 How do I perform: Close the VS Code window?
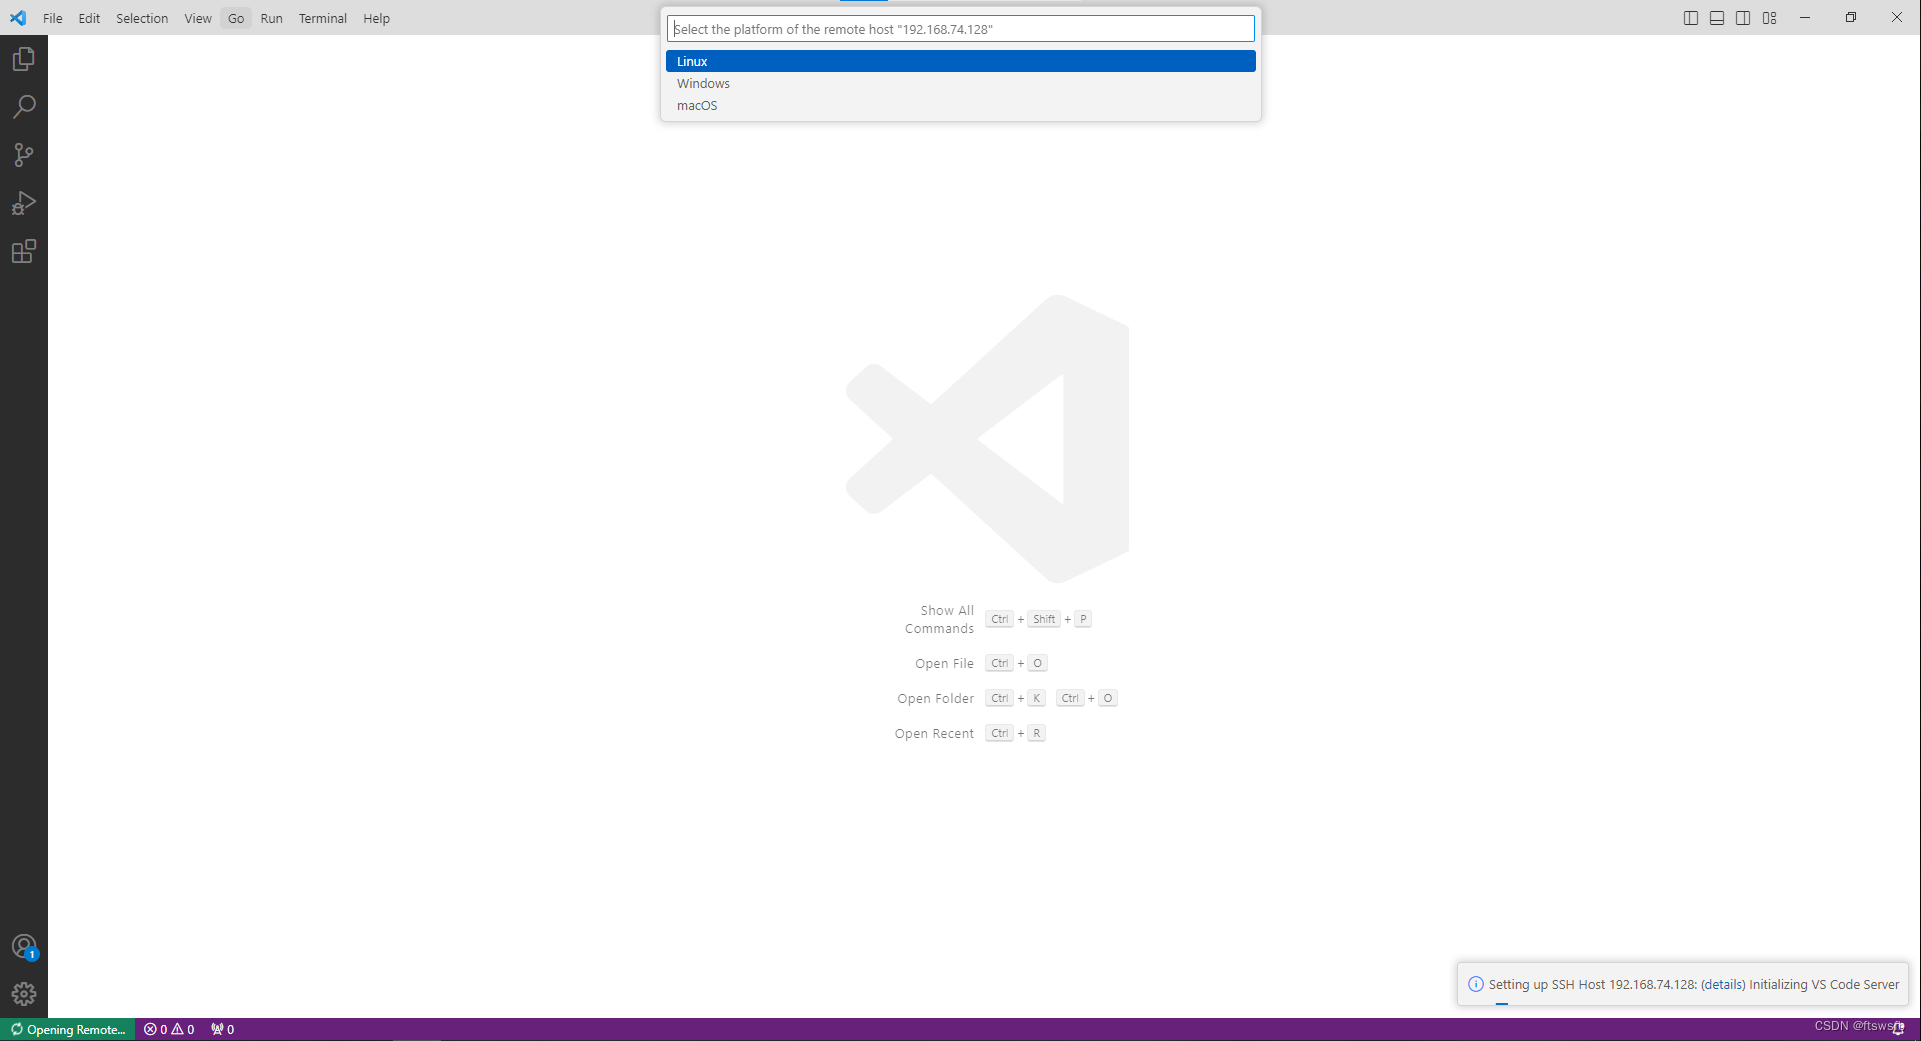tap(1897, 18)
